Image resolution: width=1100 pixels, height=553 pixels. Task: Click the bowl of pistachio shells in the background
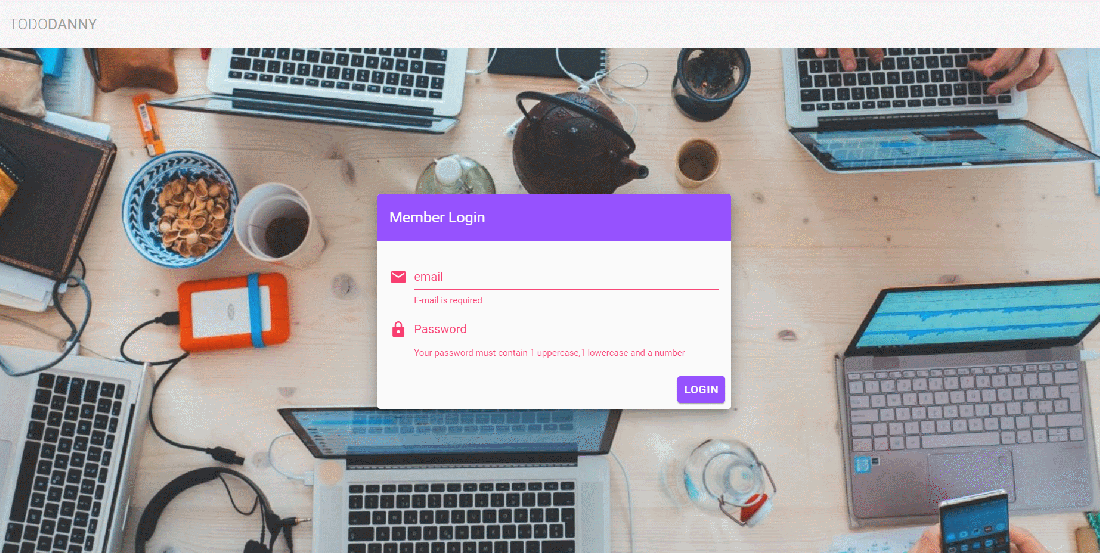180,209
